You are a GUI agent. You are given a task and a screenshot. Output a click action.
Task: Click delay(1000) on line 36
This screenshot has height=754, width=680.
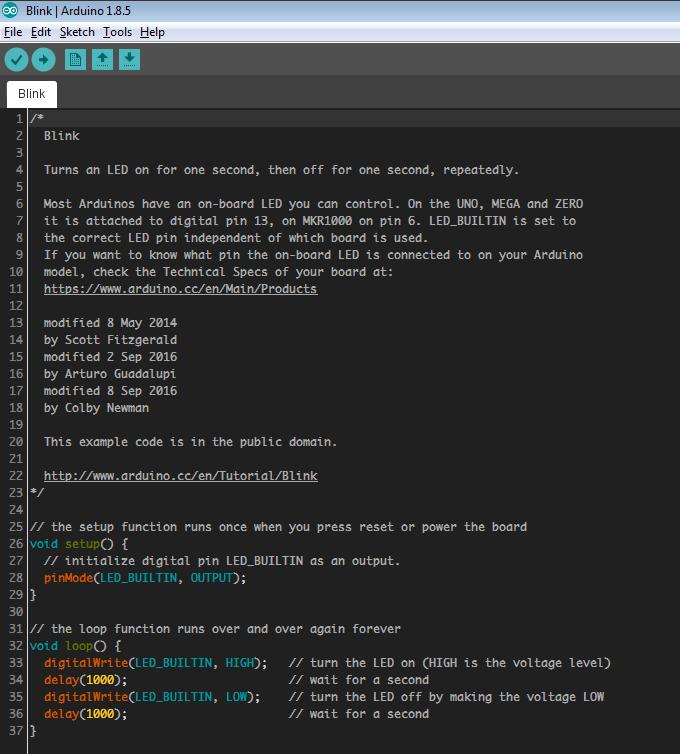[86, 714]
